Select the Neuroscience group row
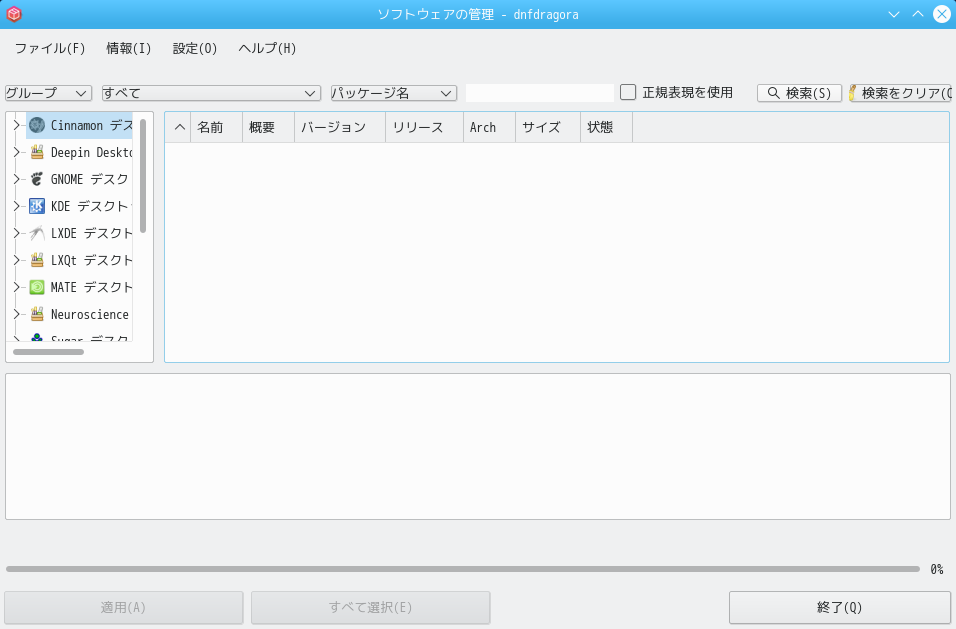The image size is (956, 629). click(x=79, y=314)
